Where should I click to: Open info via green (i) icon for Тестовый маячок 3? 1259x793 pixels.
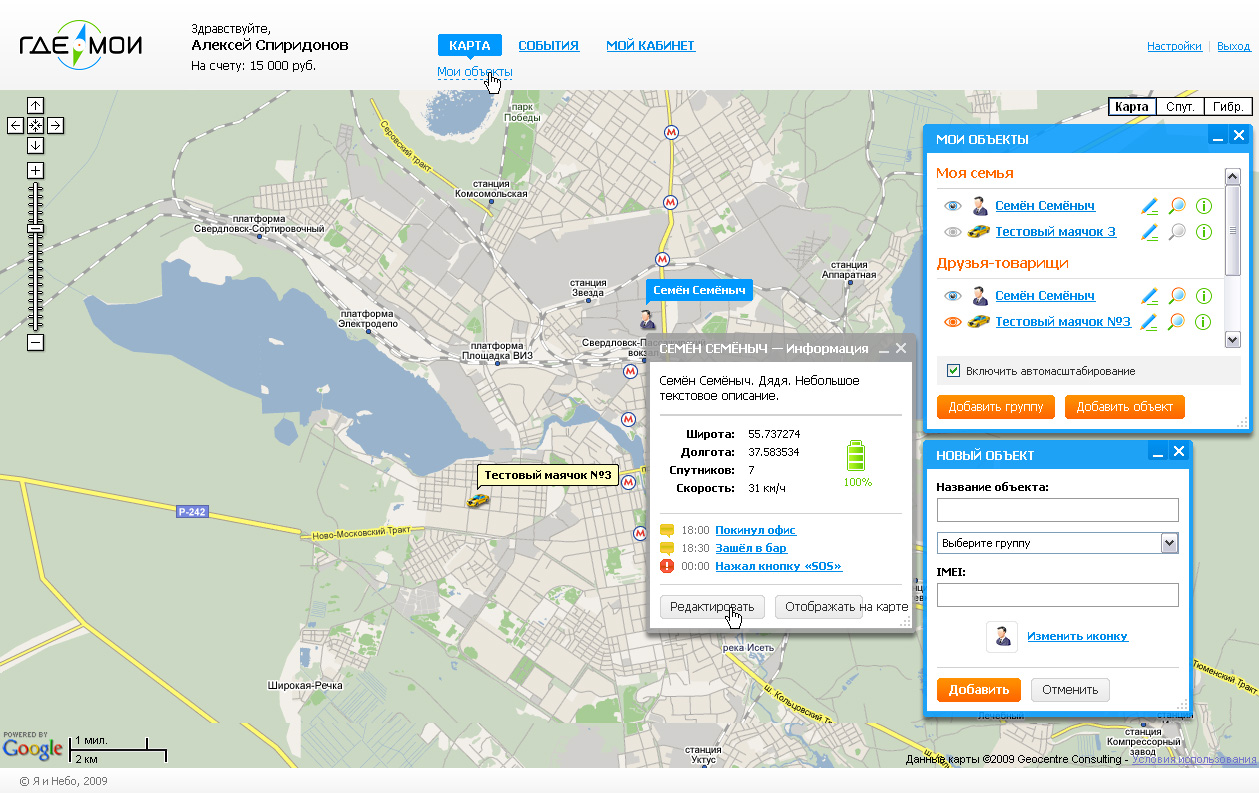pyautogui.click(x=1204, y=231)
